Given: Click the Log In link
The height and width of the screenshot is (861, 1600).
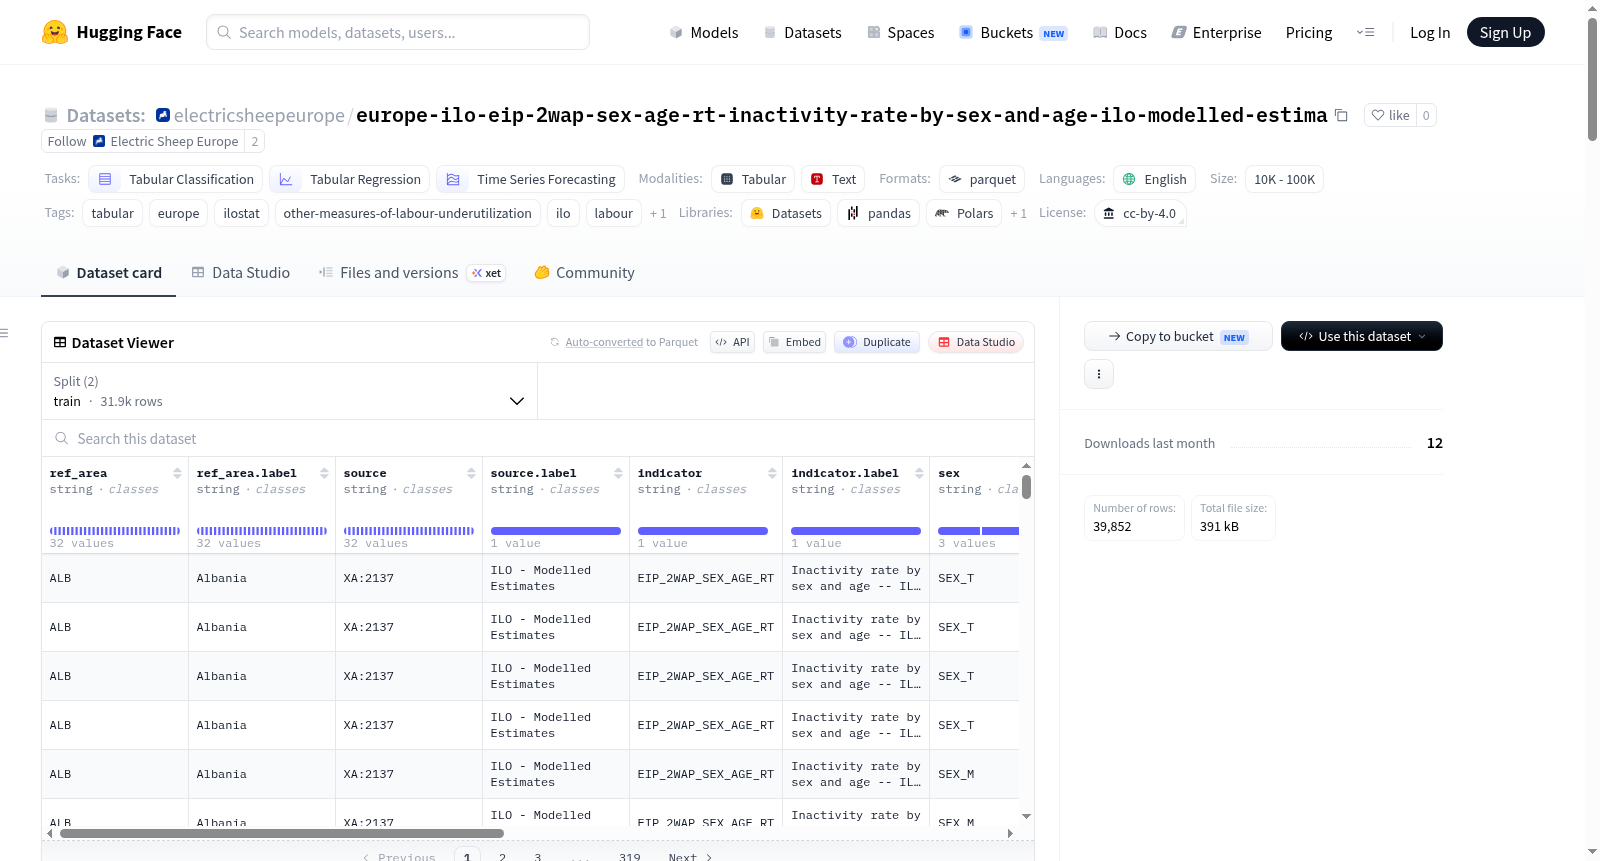Looking at the screenshot, I should click(x=1430, y=33).
